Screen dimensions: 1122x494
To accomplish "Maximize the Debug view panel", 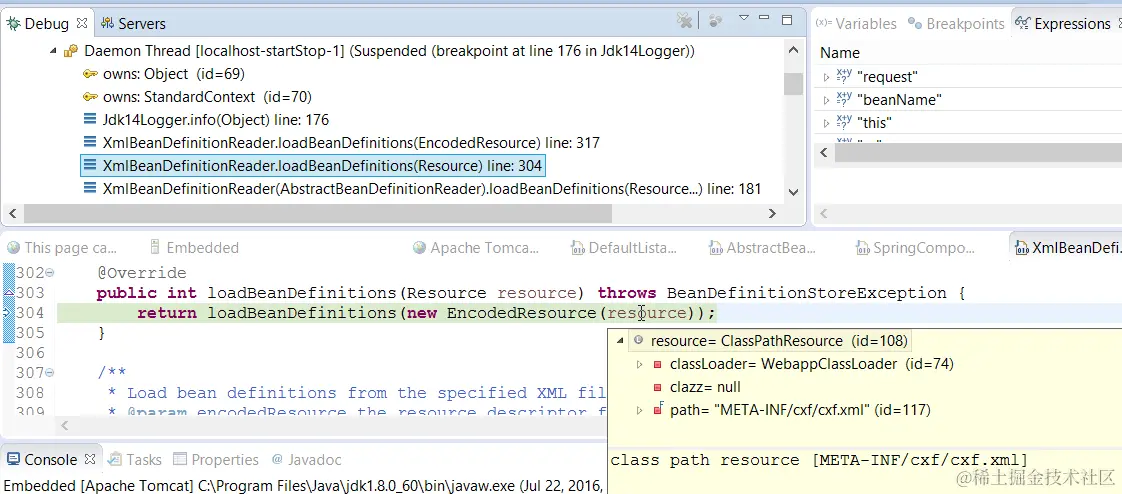I will pyautogui.click(x=787, y=19).
